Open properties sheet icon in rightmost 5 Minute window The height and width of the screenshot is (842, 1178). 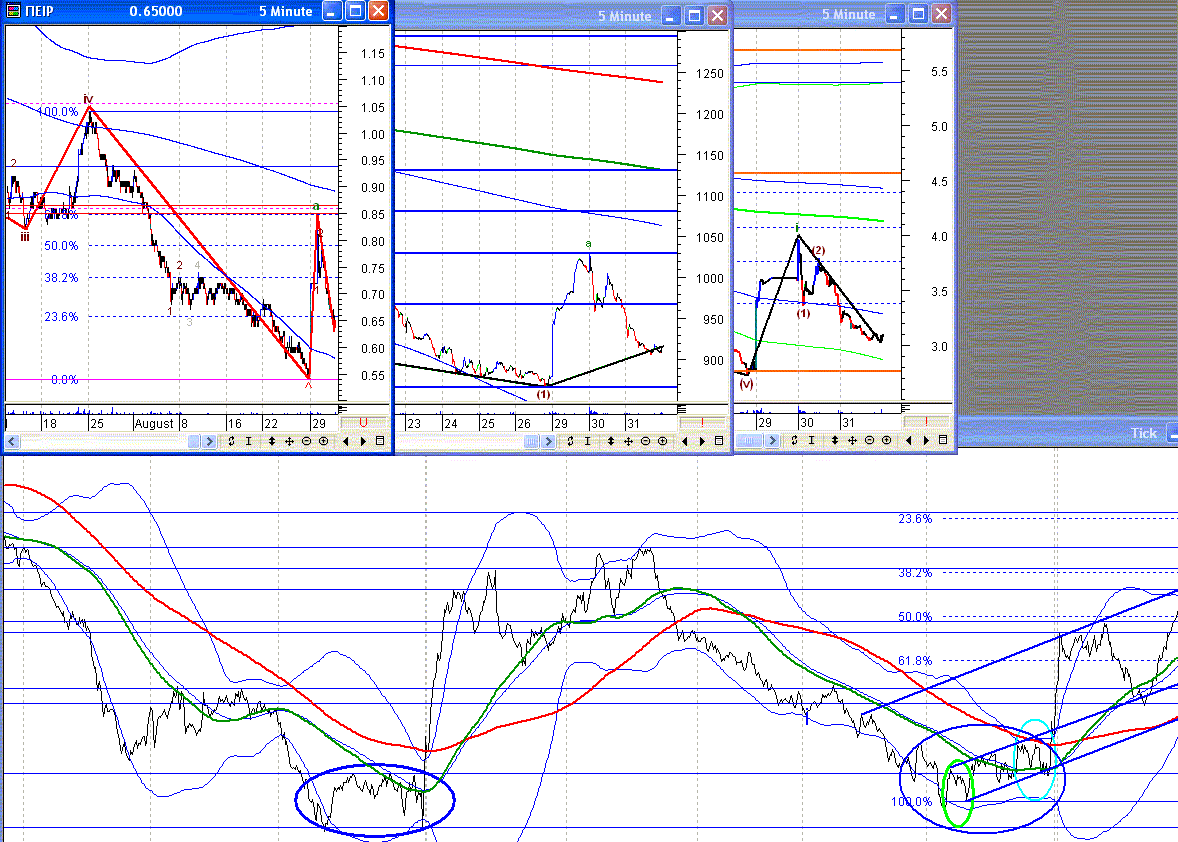(943, 440)
